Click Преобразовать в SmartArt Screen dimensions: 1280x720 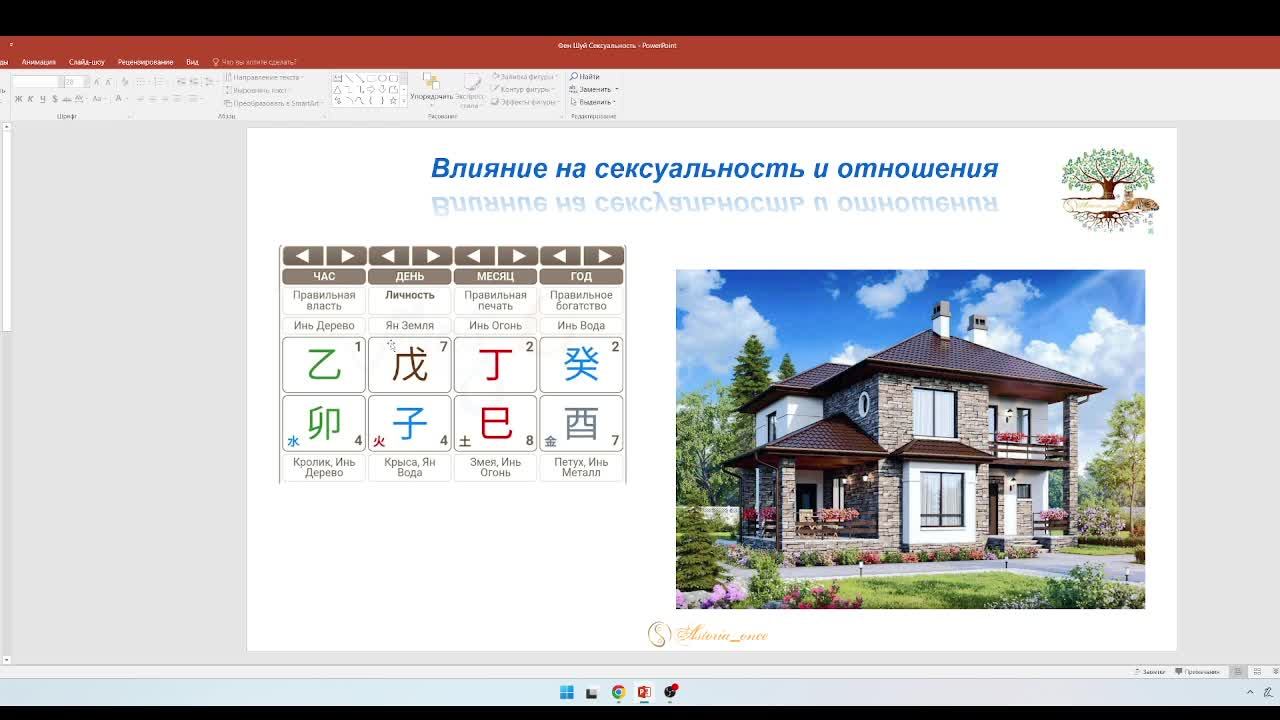(272, 103)
